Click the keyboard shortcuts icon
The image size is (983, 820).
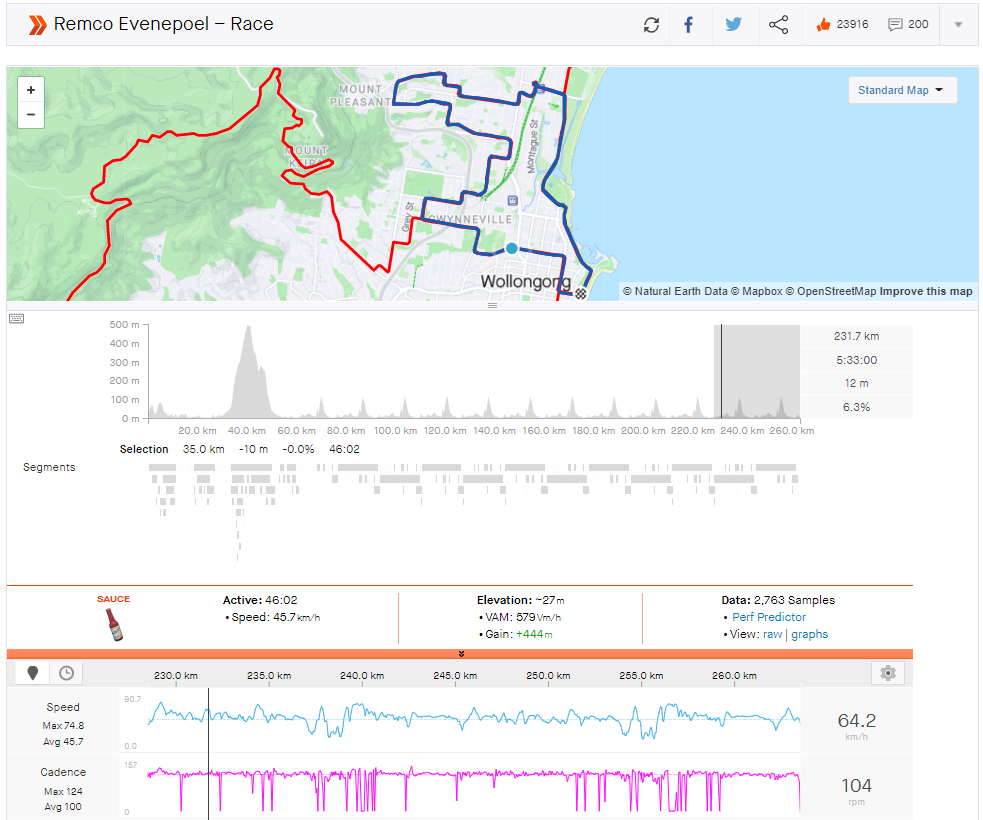click(x=16, y=318)
